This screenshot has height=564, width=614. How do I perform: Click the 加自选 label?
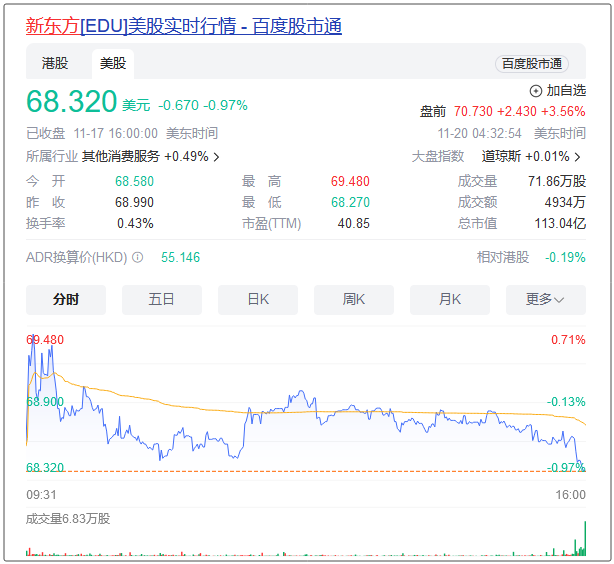[566, 91]
